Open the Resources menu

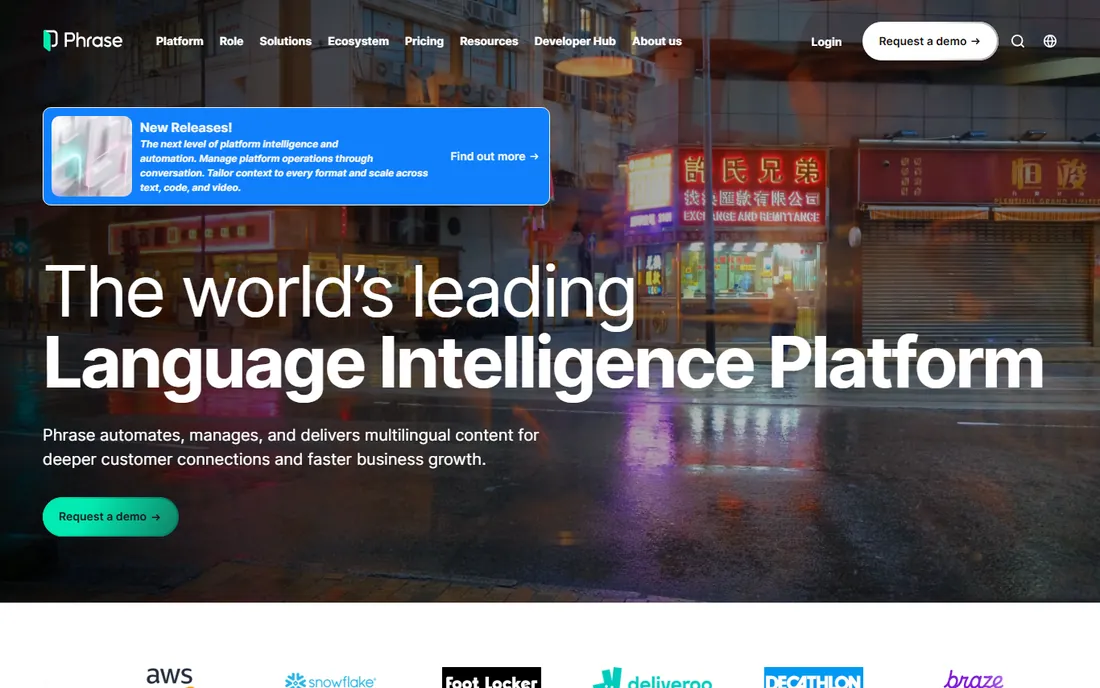point(489,41)
